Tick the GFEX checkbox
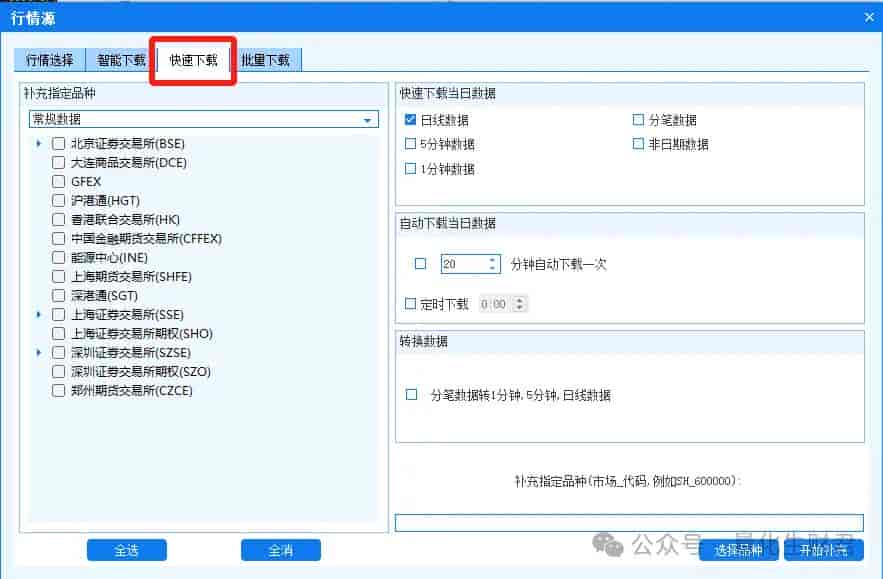 58,181
